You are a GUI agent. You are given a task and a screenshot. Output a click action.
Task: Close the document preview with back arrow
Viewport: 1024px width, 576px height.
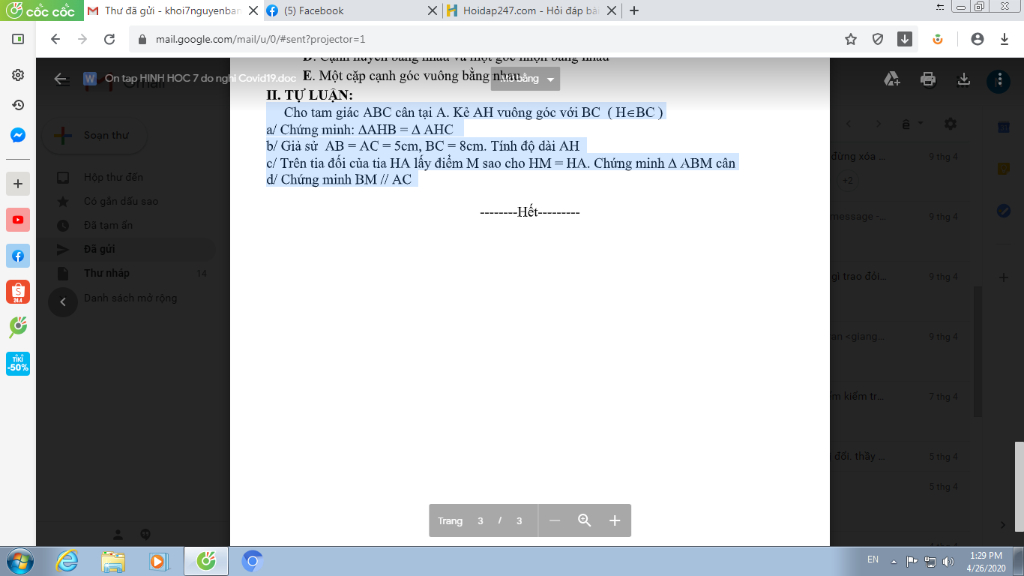(61, 79)
